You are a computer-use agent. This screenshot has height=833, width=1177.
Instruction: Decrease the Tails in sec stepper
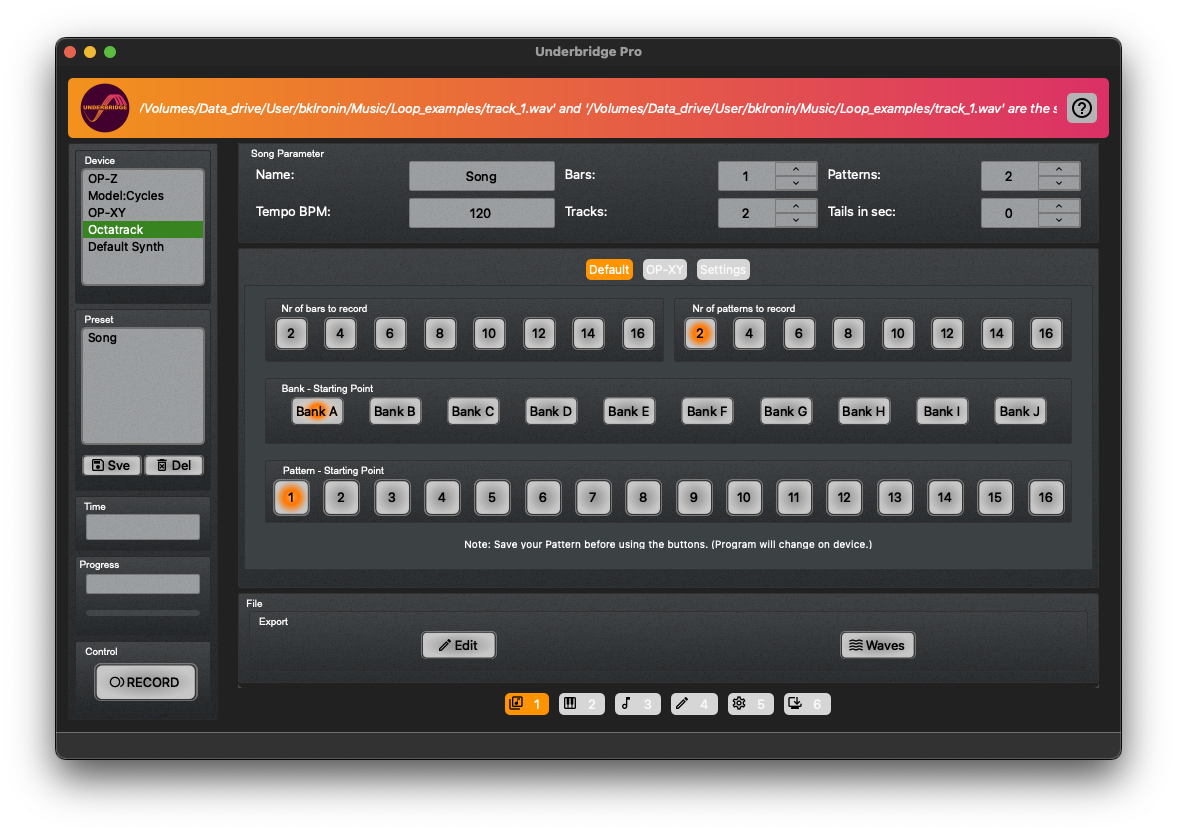click(1058, 220)
